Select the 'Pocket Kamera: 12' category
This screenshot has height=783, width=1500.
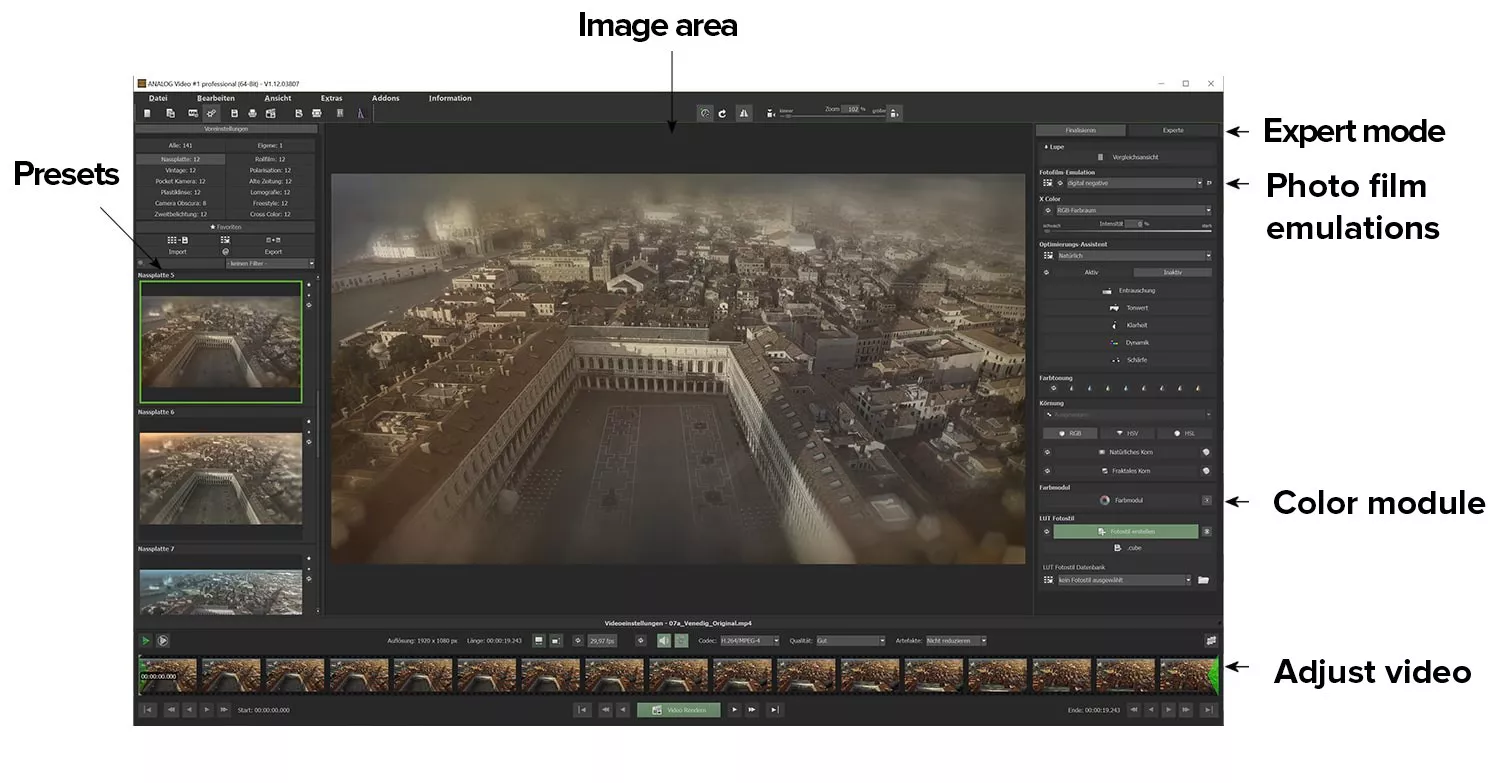(181, 181)
